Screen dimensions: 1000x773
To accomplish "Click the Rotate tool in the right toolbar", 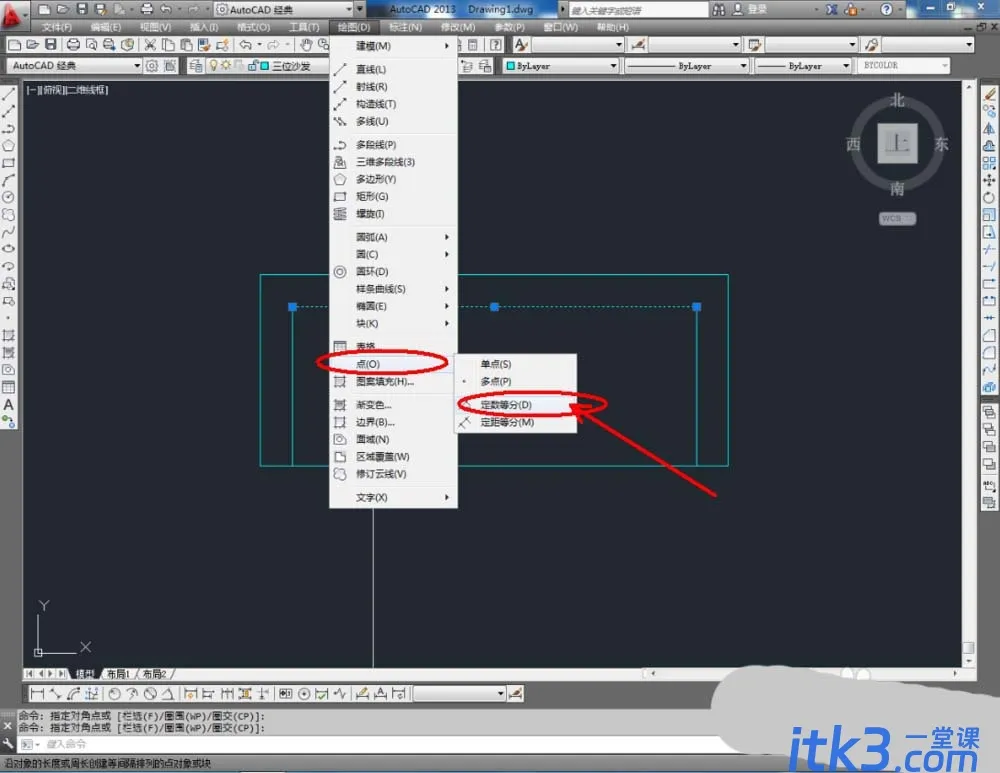I will tap(989, 198).
